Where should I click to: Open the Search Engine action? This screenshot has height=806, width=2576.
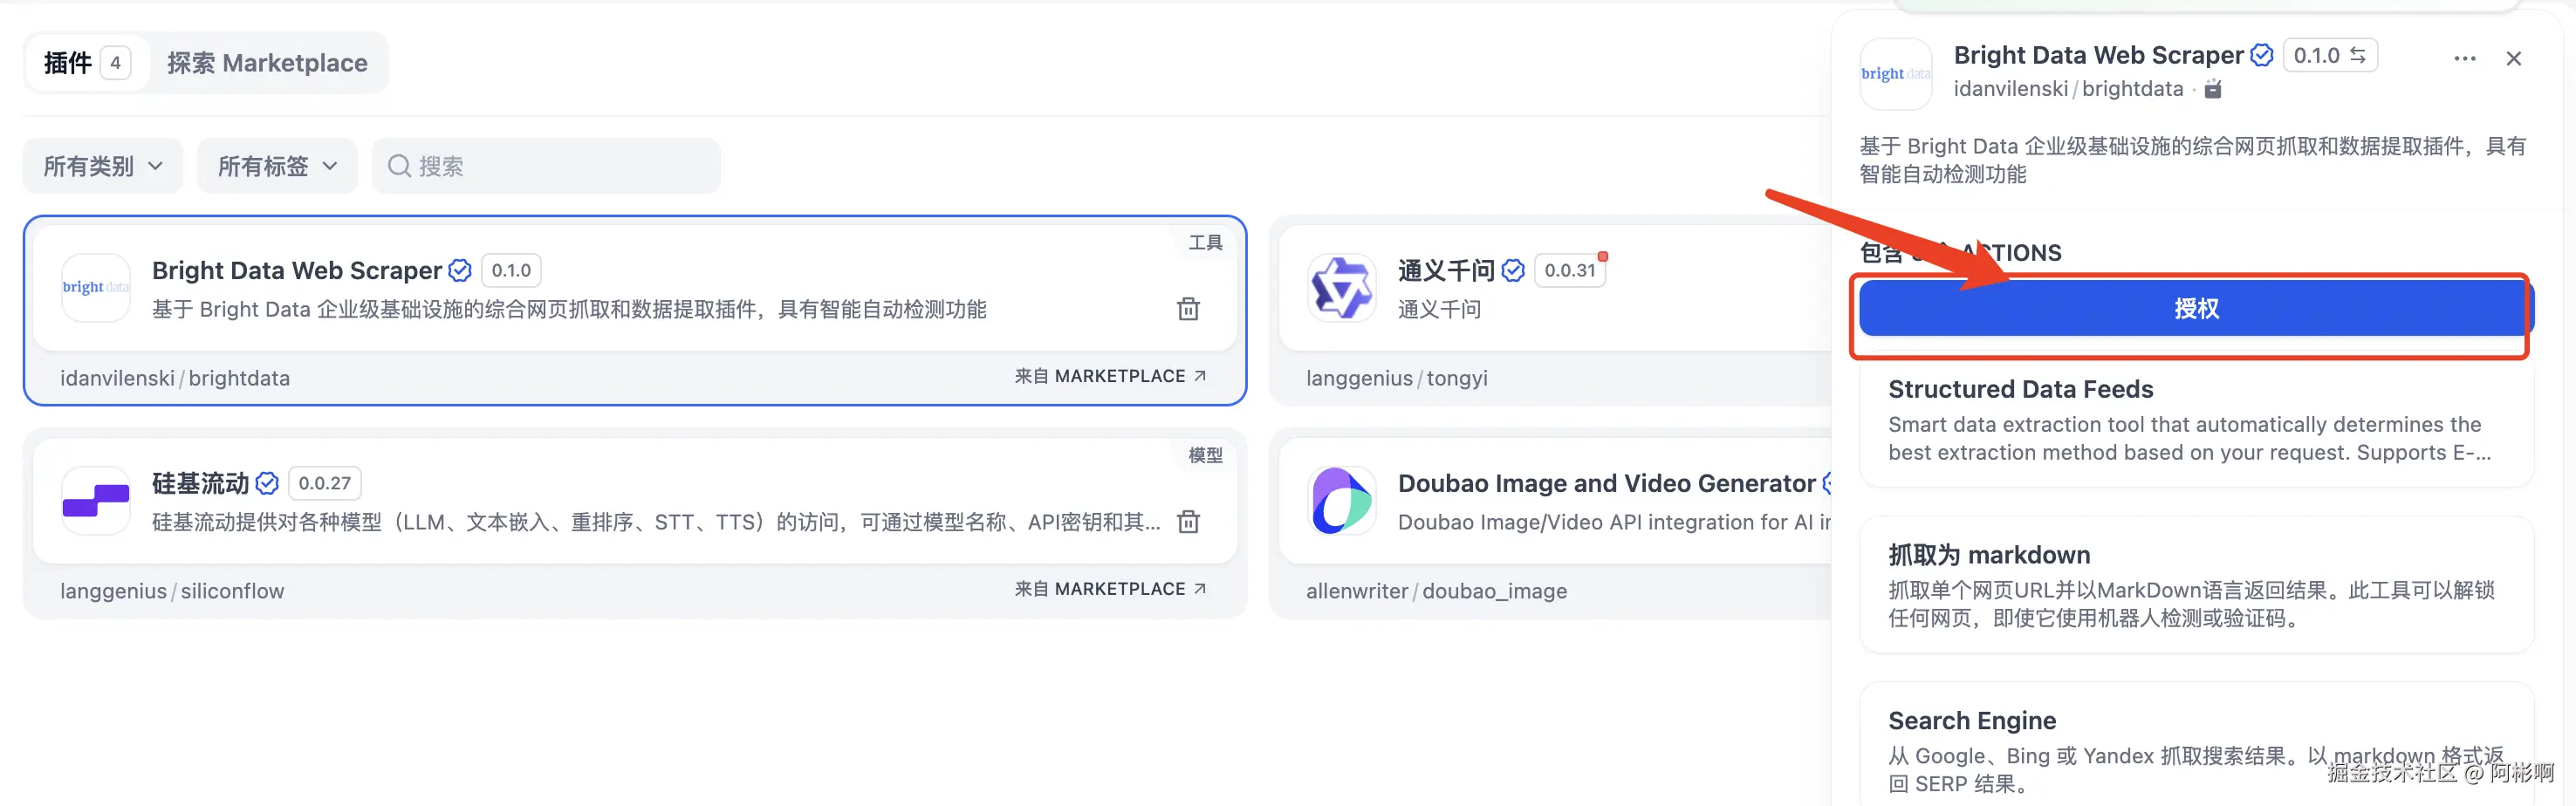[x=2196, y=745]
